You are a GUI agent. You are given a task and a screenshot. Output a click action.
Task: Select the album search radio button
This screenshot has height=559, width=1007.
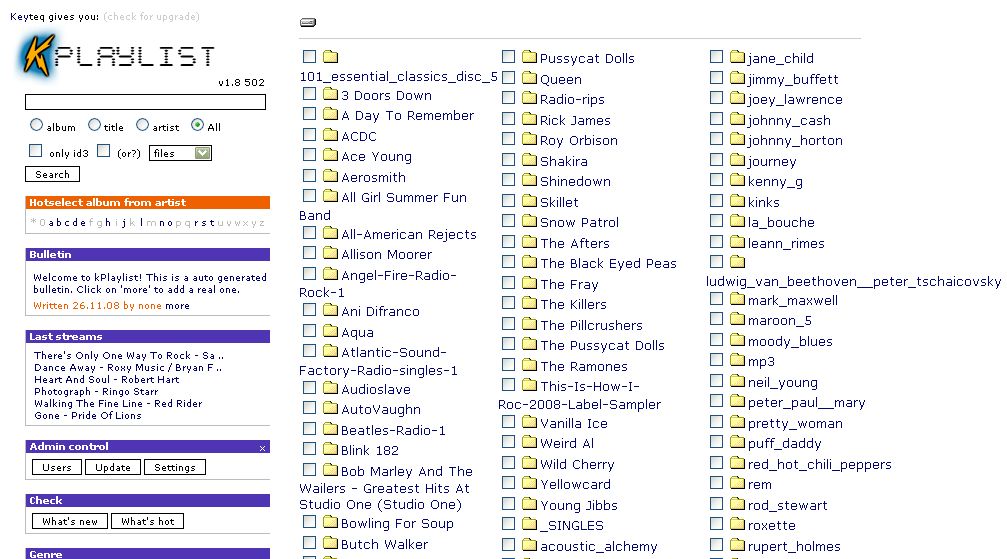point(37,125)
